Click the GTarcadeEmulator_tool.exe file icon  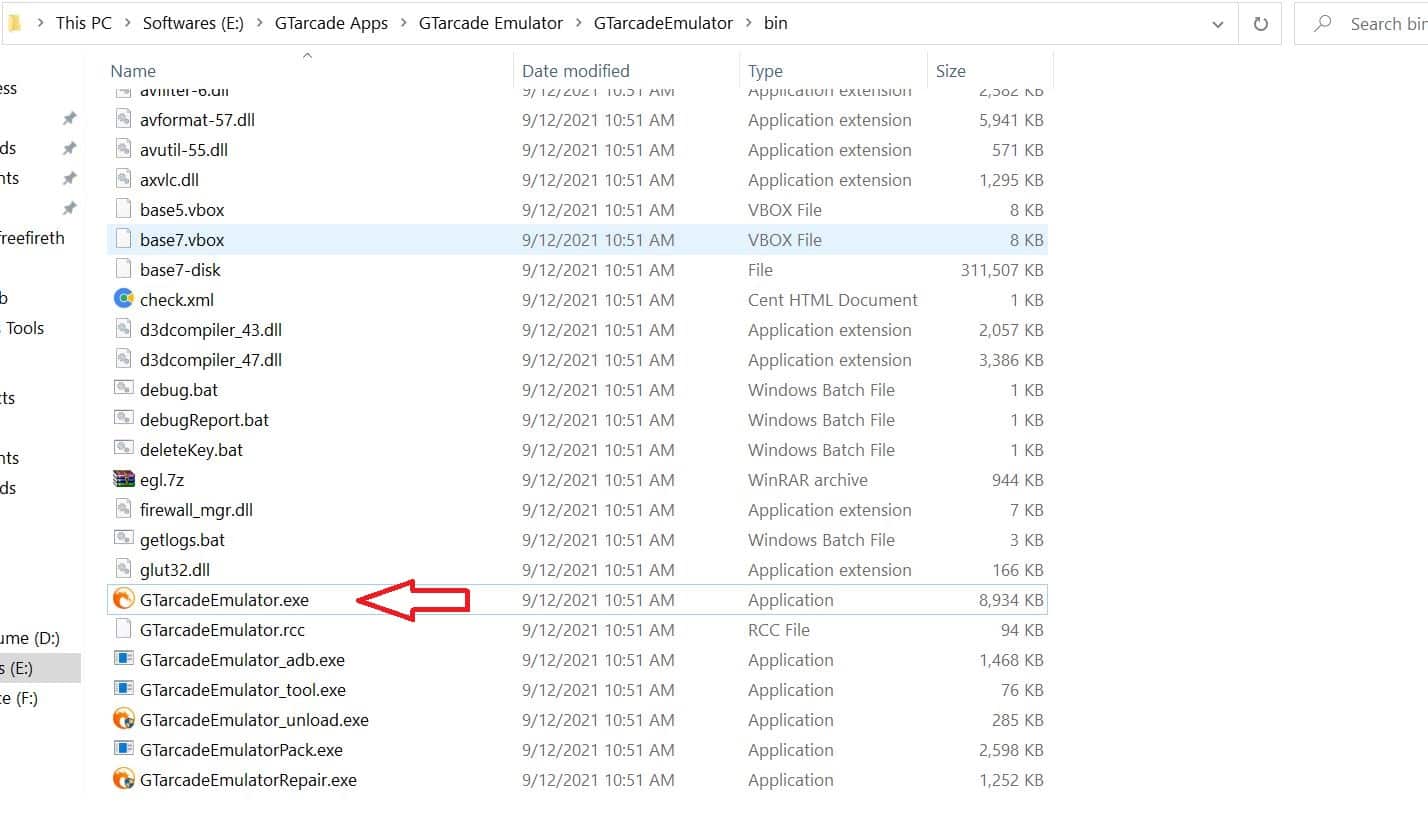pos(124,690)
